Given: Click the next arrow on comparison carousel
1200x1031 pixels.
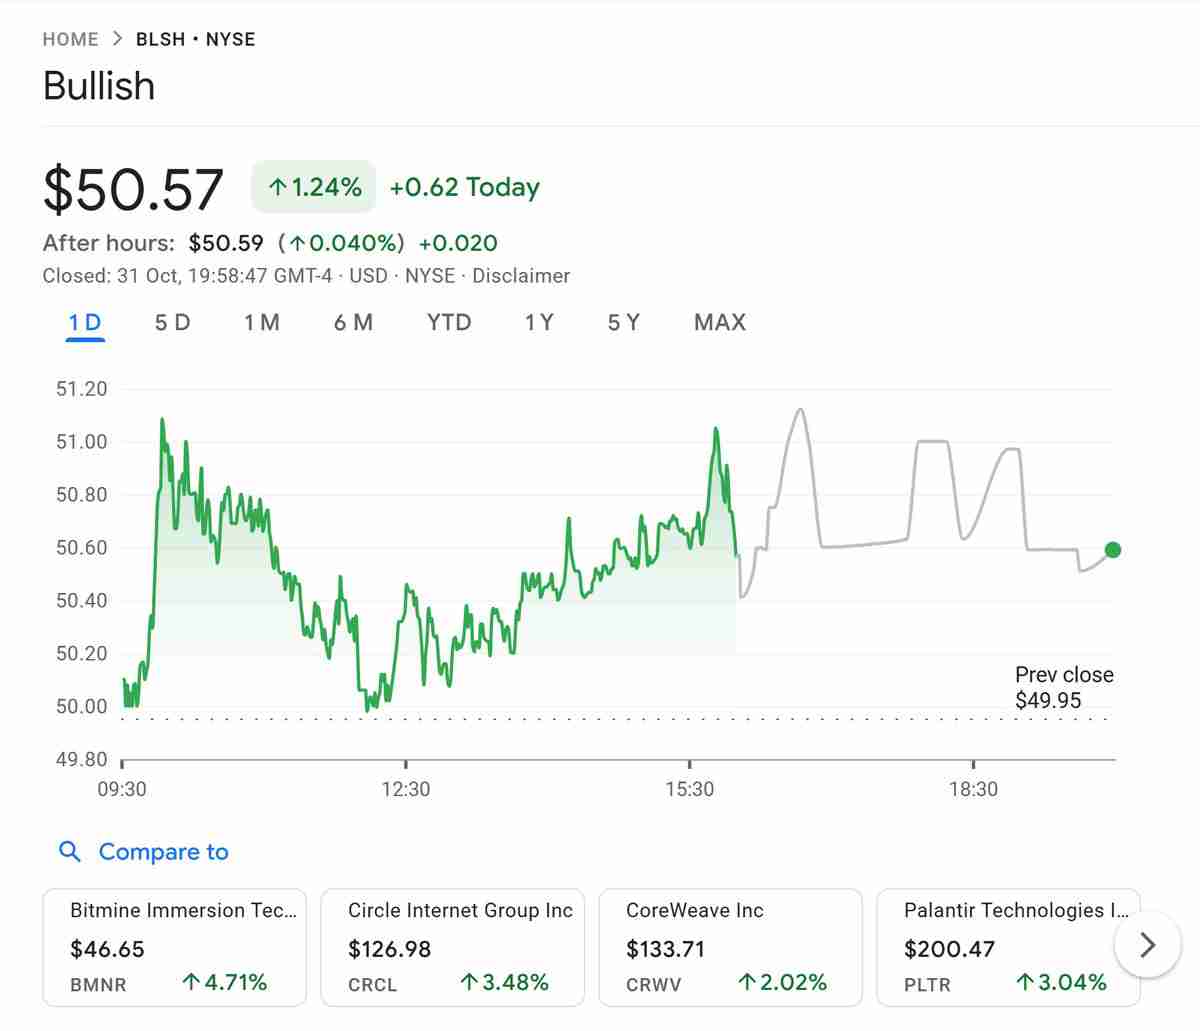Looking at the screenshot, I should click(1147, 945).
